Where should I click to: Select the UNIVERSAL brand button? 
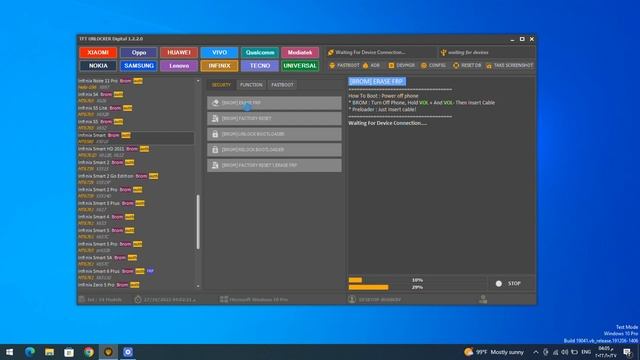click(x=300, y=66)
